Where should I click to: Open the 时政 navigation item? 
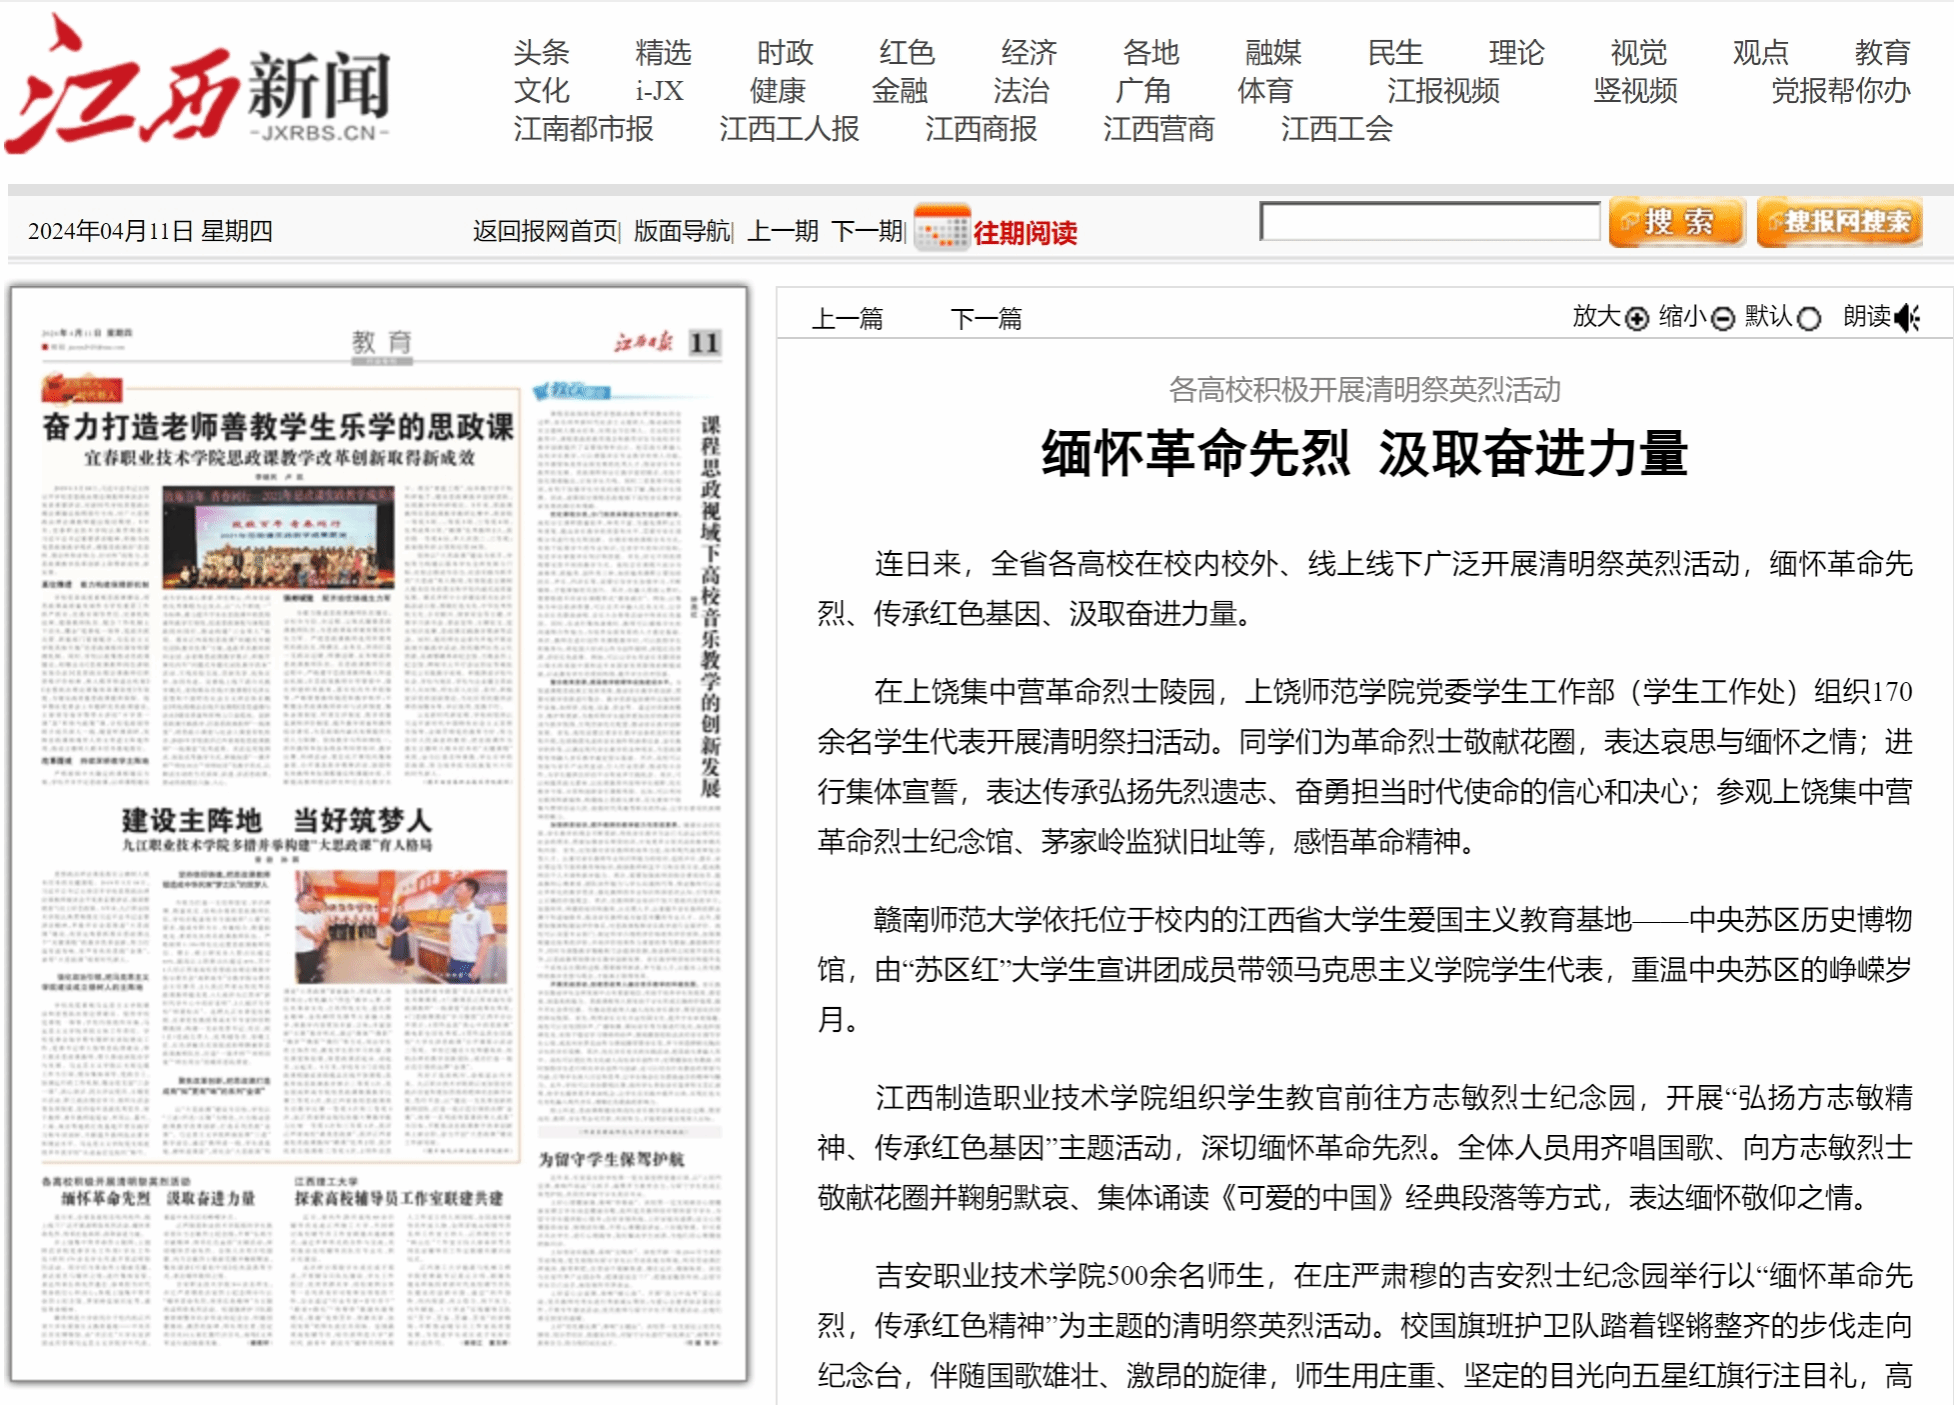coord(785,52)
